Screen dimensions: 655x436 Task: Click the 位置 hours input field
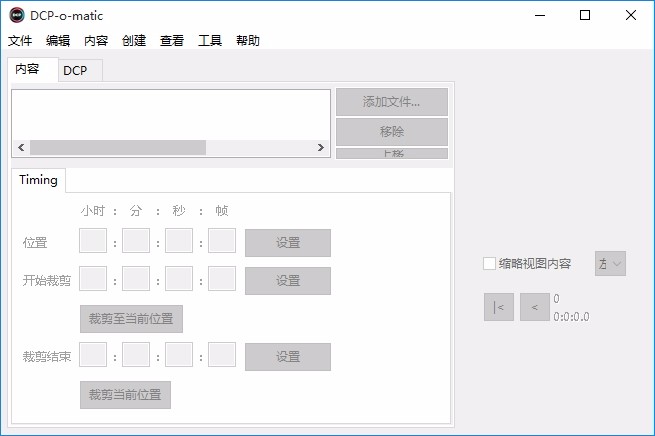point(93,240)
